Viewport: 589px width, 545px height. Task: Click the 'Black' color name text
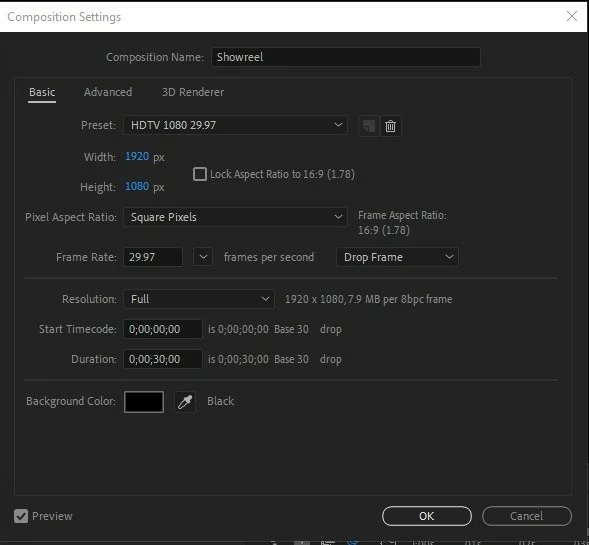(220, 401)
